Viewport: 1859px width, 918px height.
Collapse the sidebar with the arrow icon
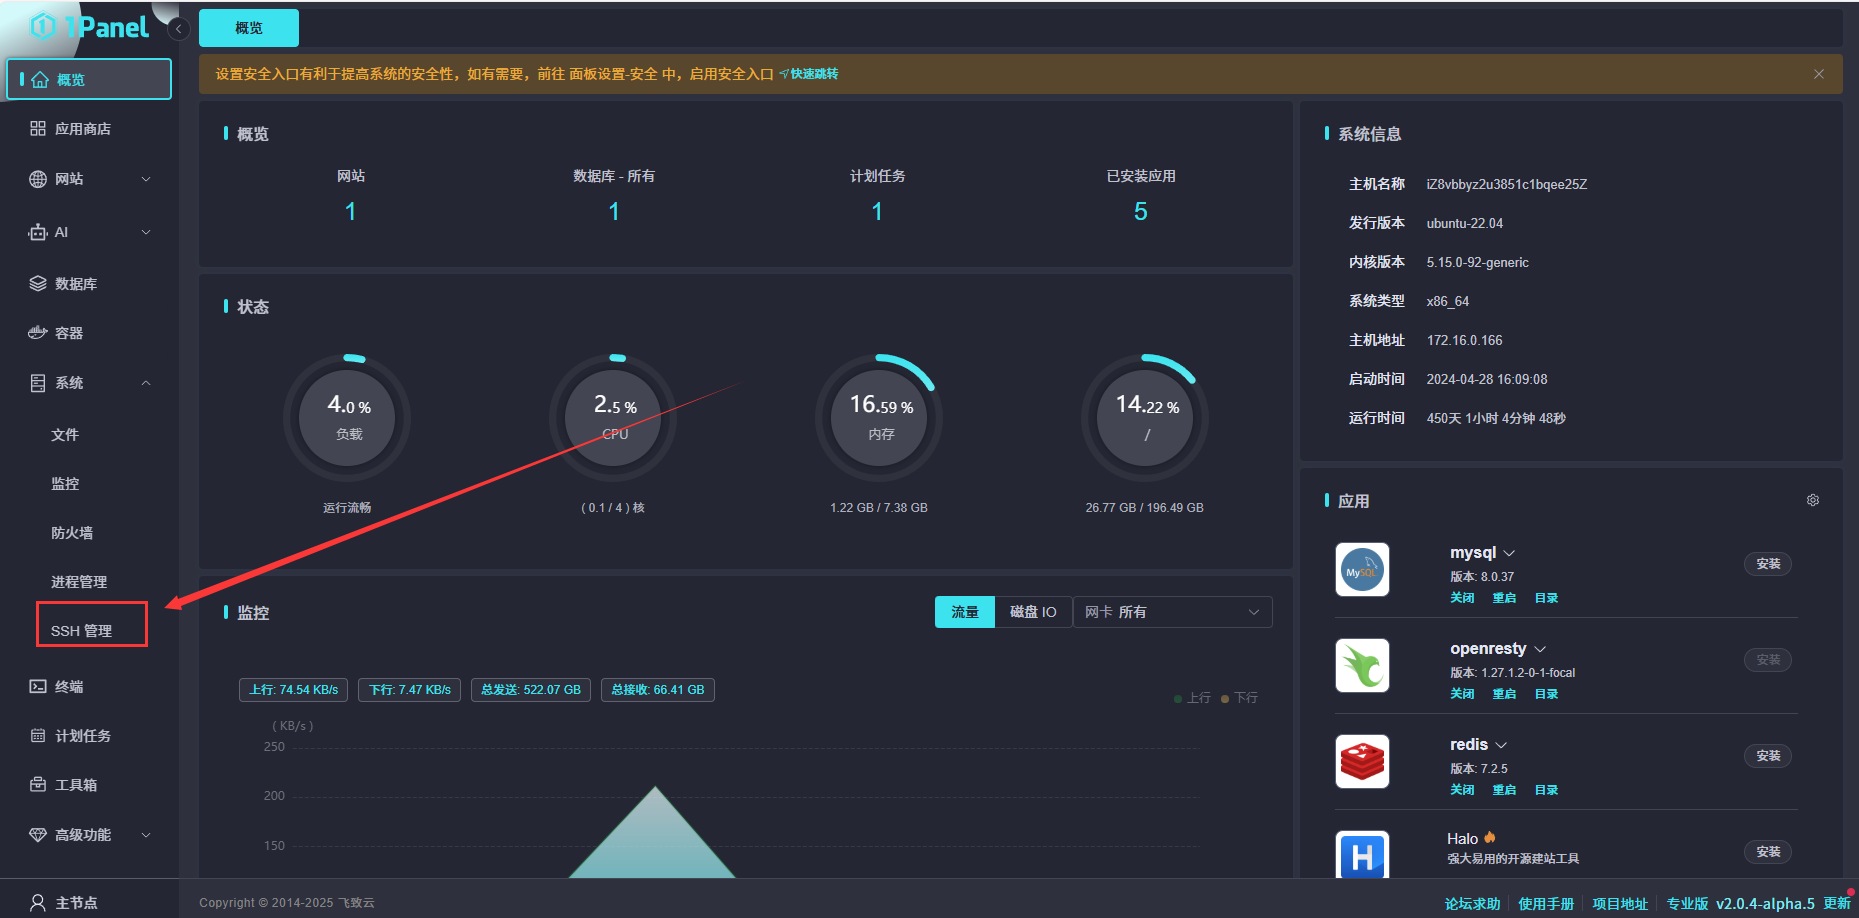coord(178,28)
